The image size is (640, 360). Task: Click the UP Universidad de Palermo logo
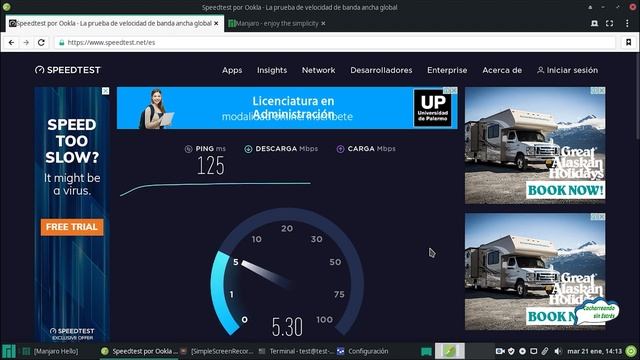coord(433,108)
